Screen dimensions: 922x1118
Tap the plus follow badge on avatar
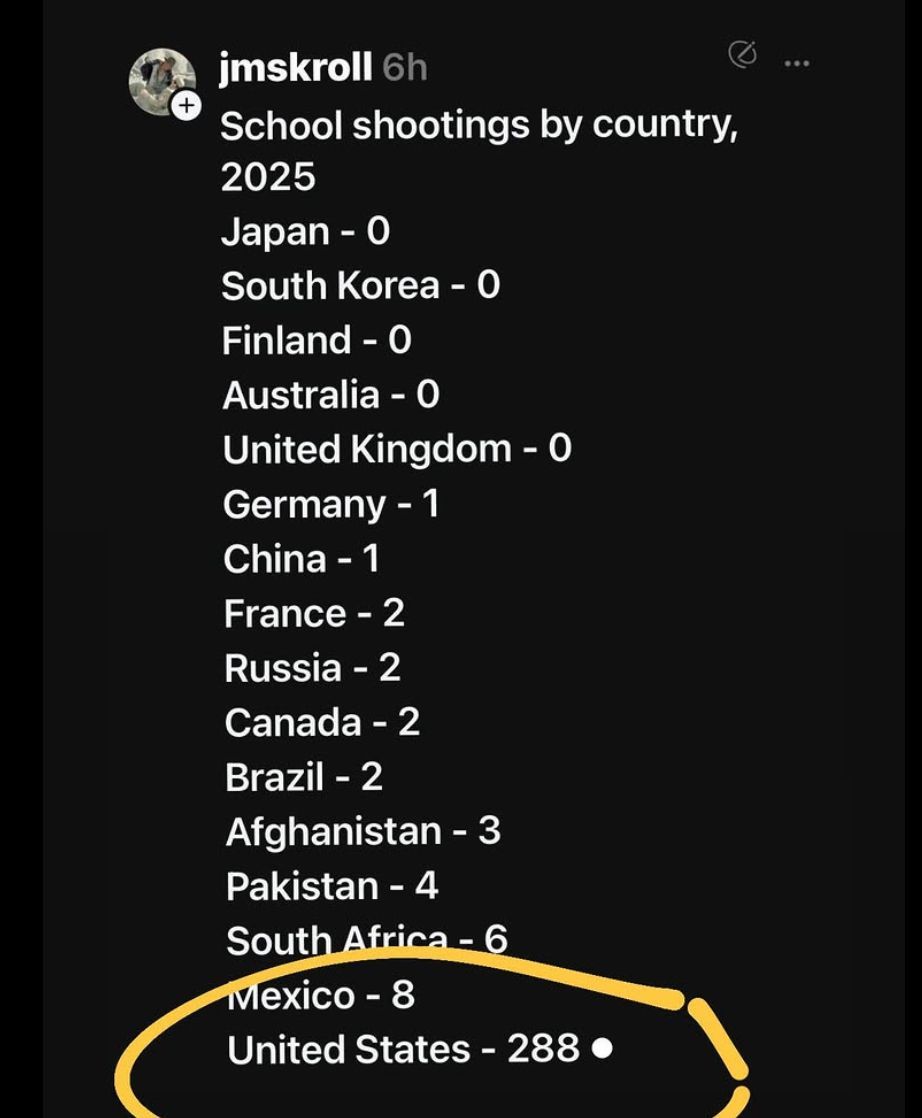pos(187,106)
